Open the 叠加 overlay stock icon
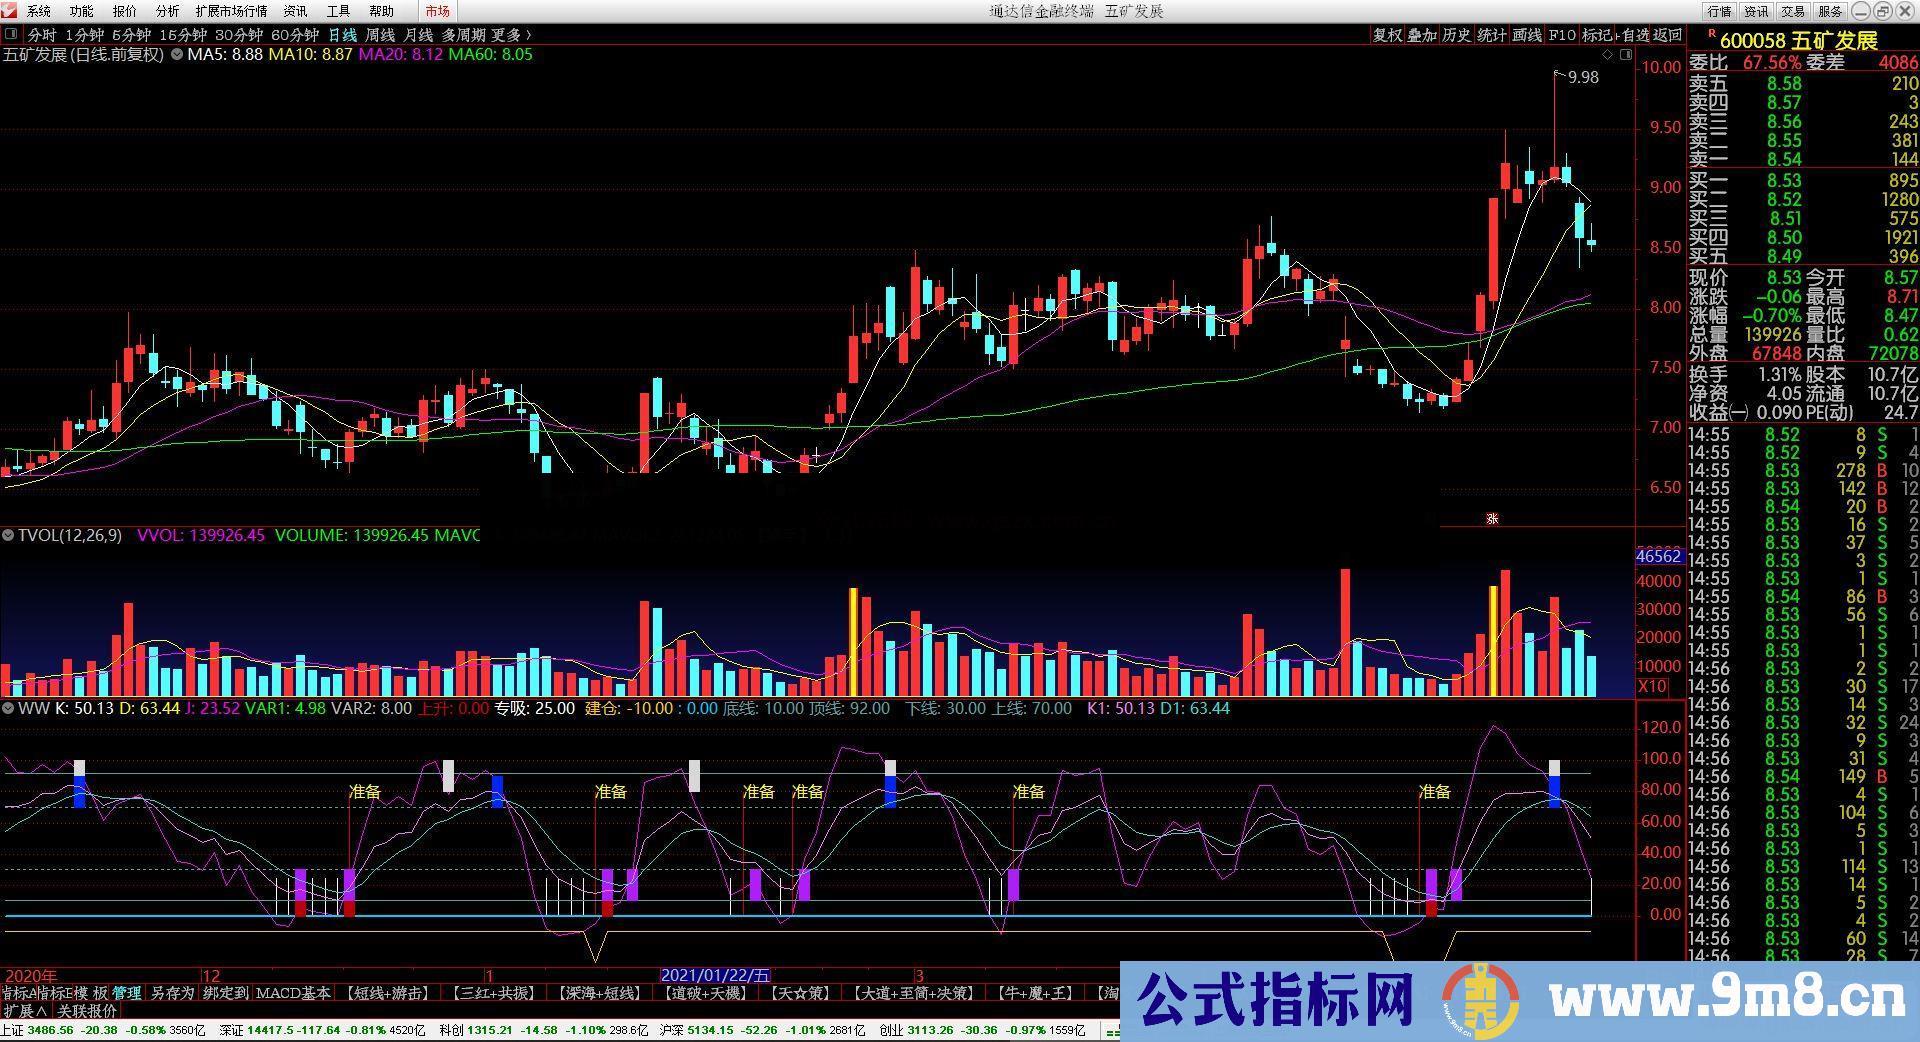Screen dimensions: 1920x1042 (1420, 34)
